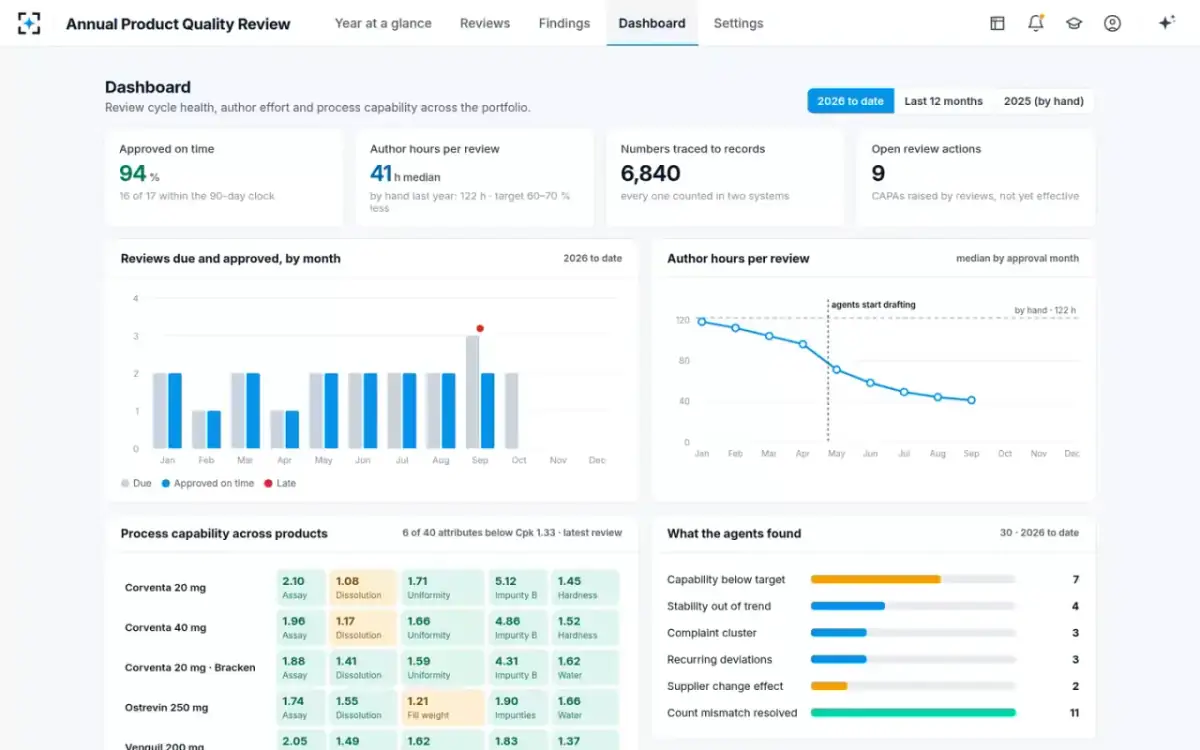
Task: Click the Complaint cluster finding label
Action: coord(712,633)
